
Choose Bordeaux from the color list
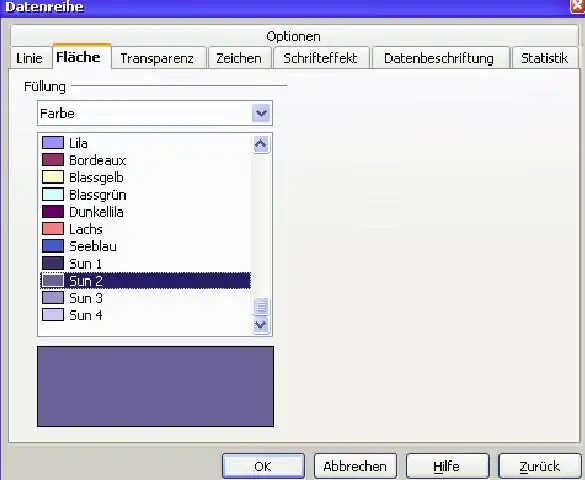click(x=146, y=160)
